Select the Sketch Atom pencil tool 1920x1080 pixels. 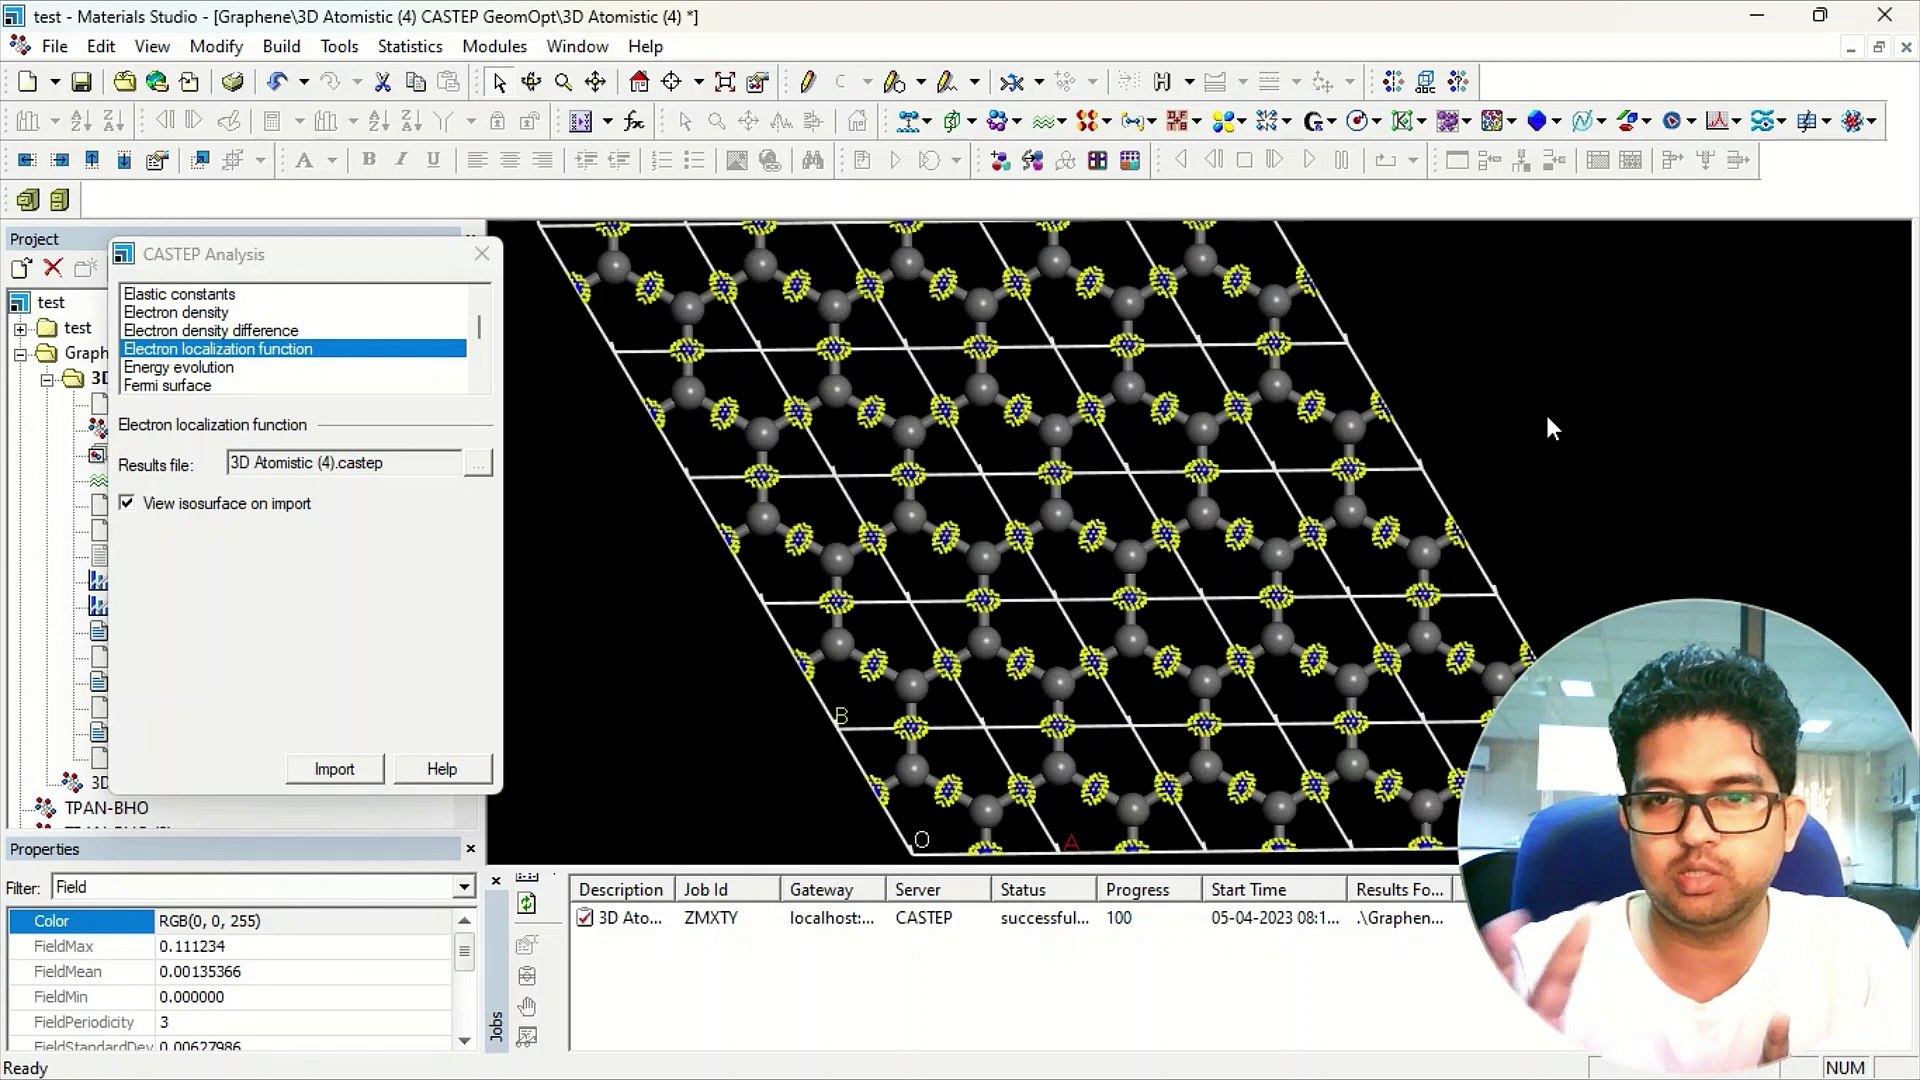pyautogui.click(x=808, y=82)
